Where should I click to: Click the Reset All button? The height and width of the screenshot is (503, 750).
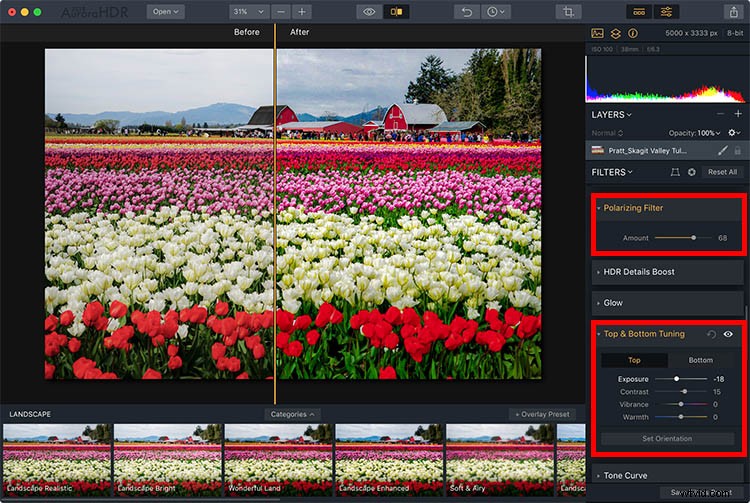[722, 172]
